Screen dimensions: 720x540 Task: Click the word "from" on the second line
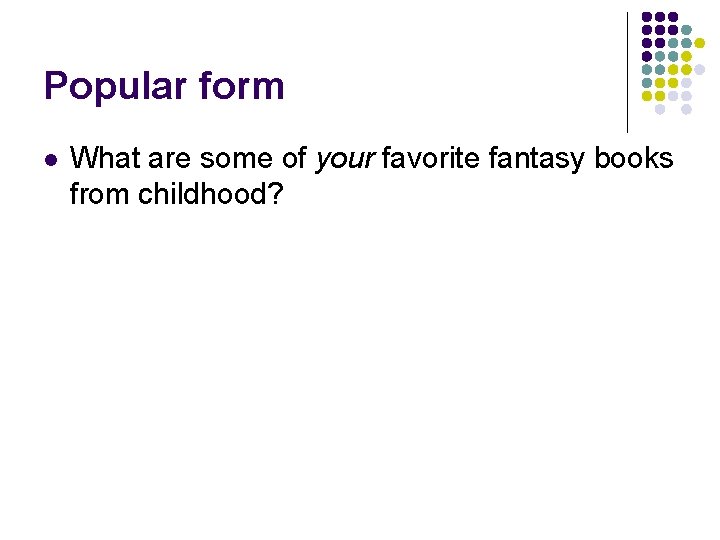point(99,194)
